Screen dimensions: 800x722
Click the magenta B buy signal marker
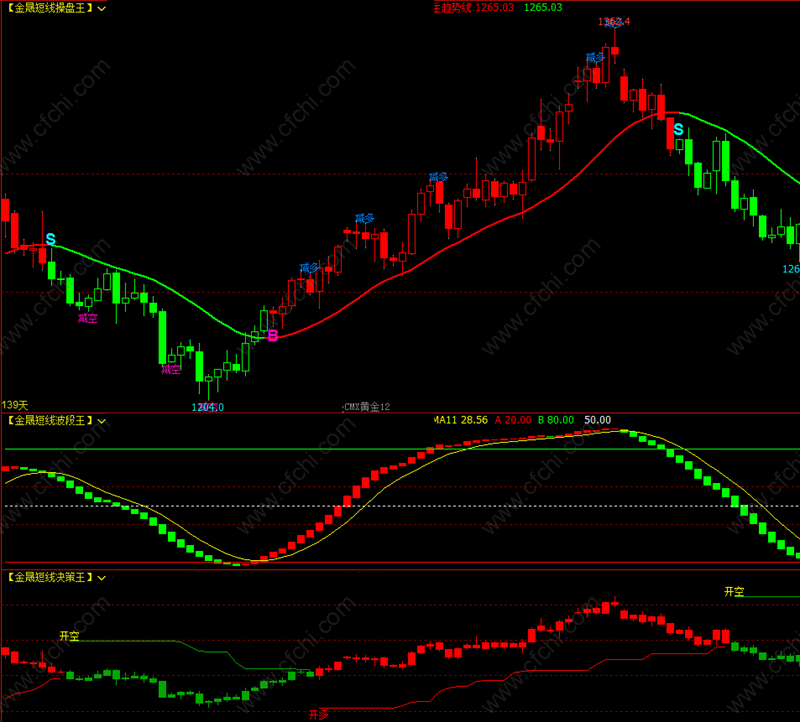point(273,335)
